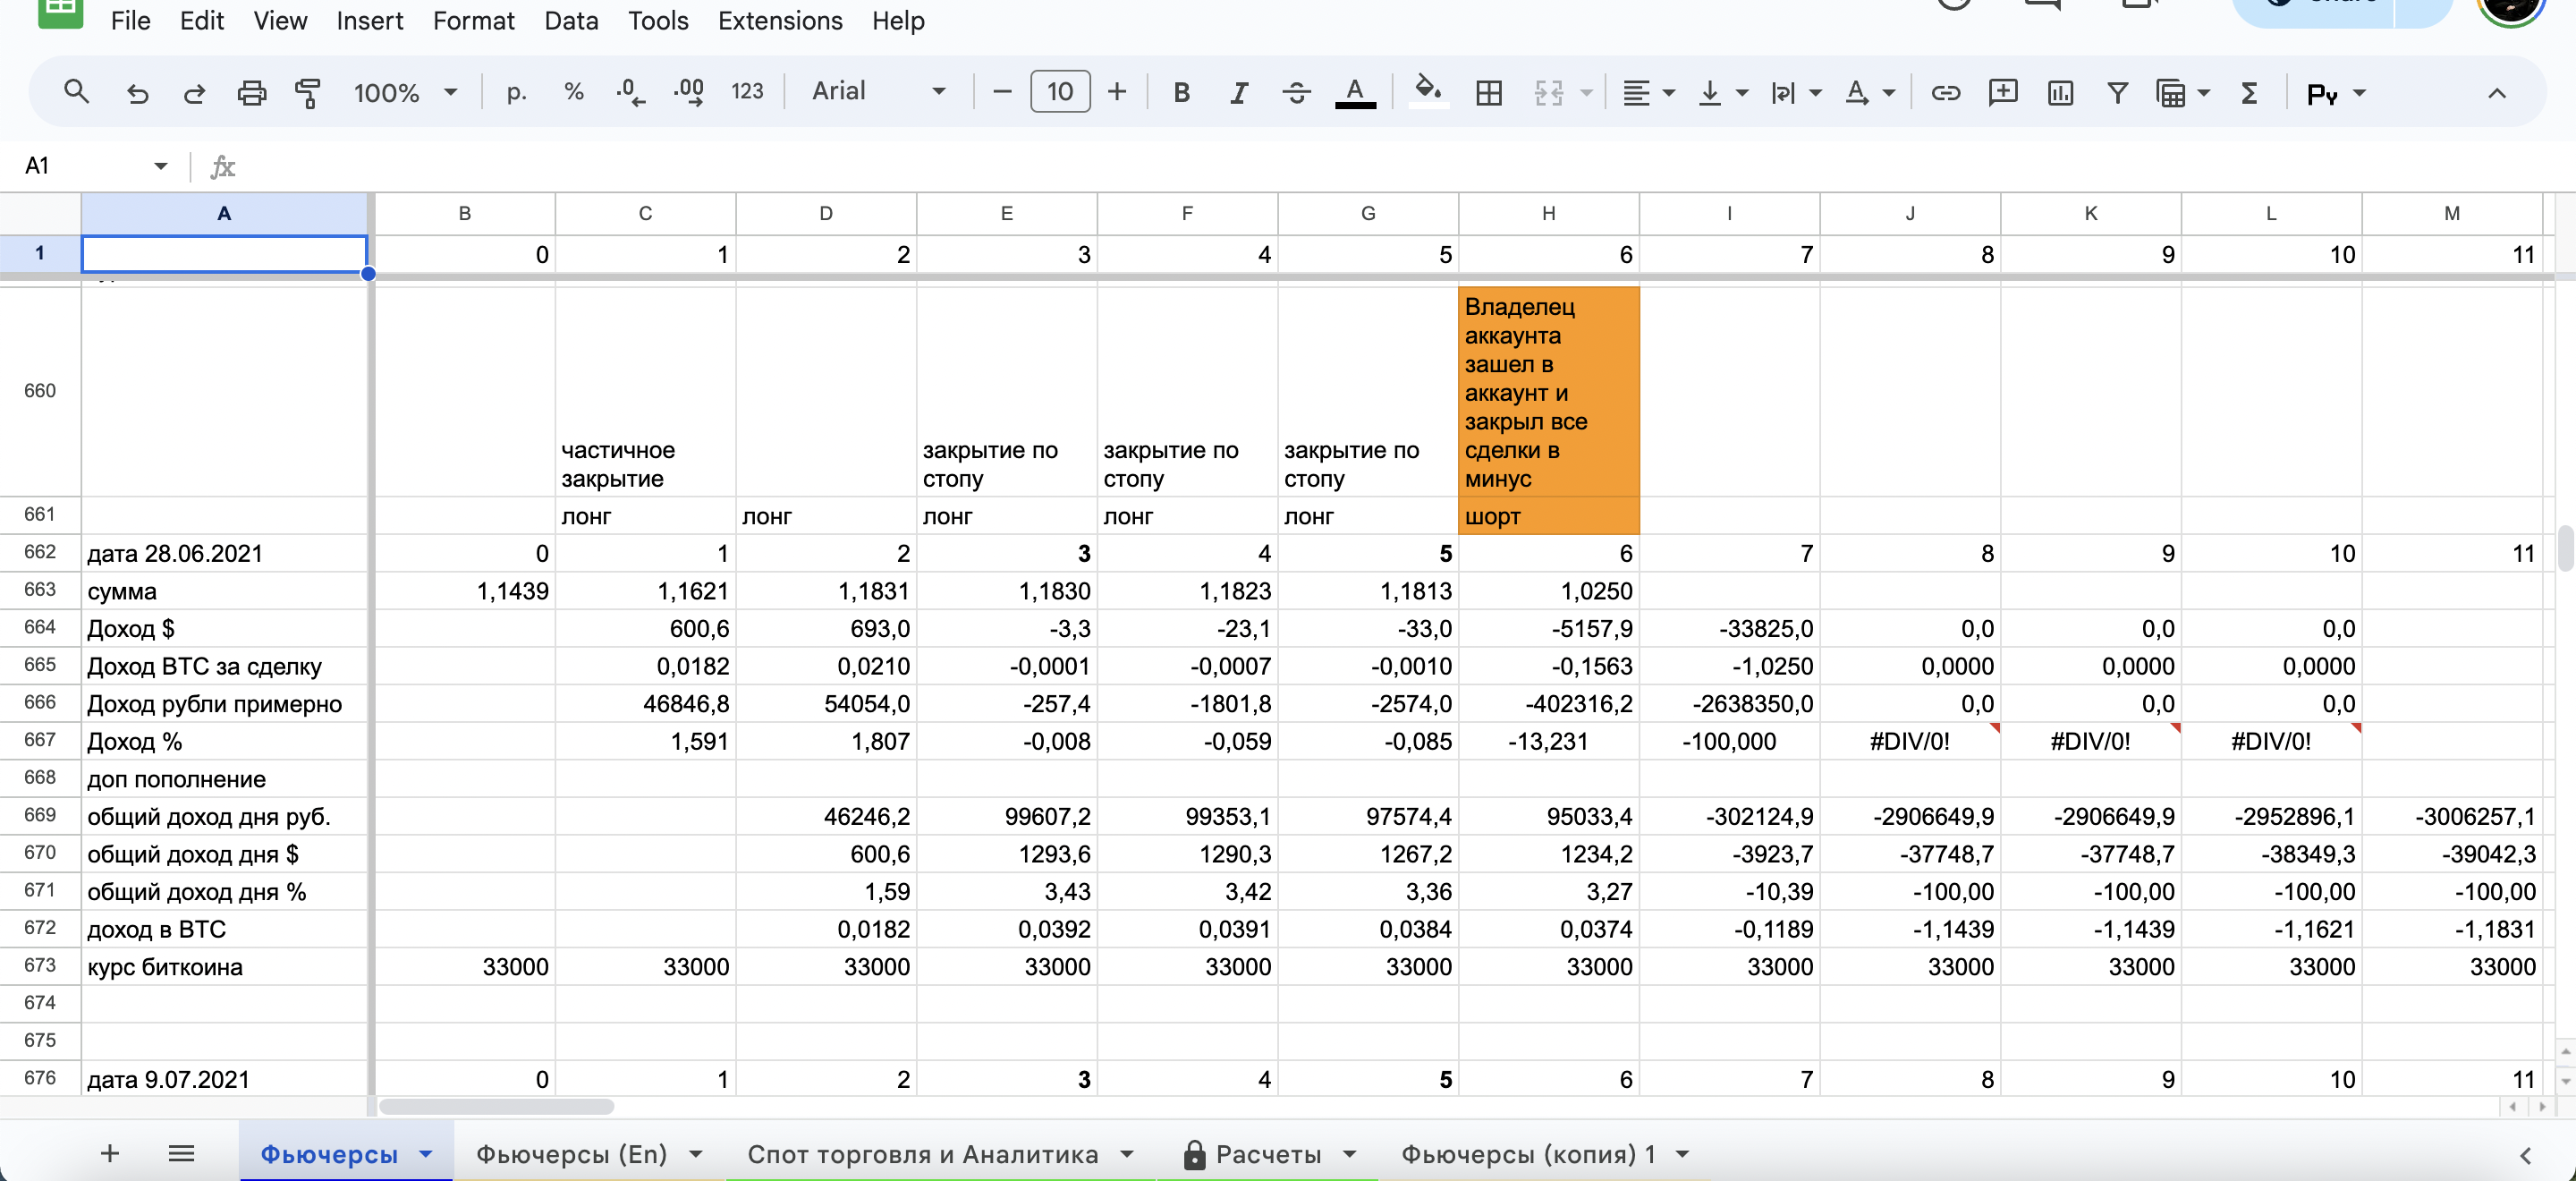Click the create filter icon

tap(2117, 92)
